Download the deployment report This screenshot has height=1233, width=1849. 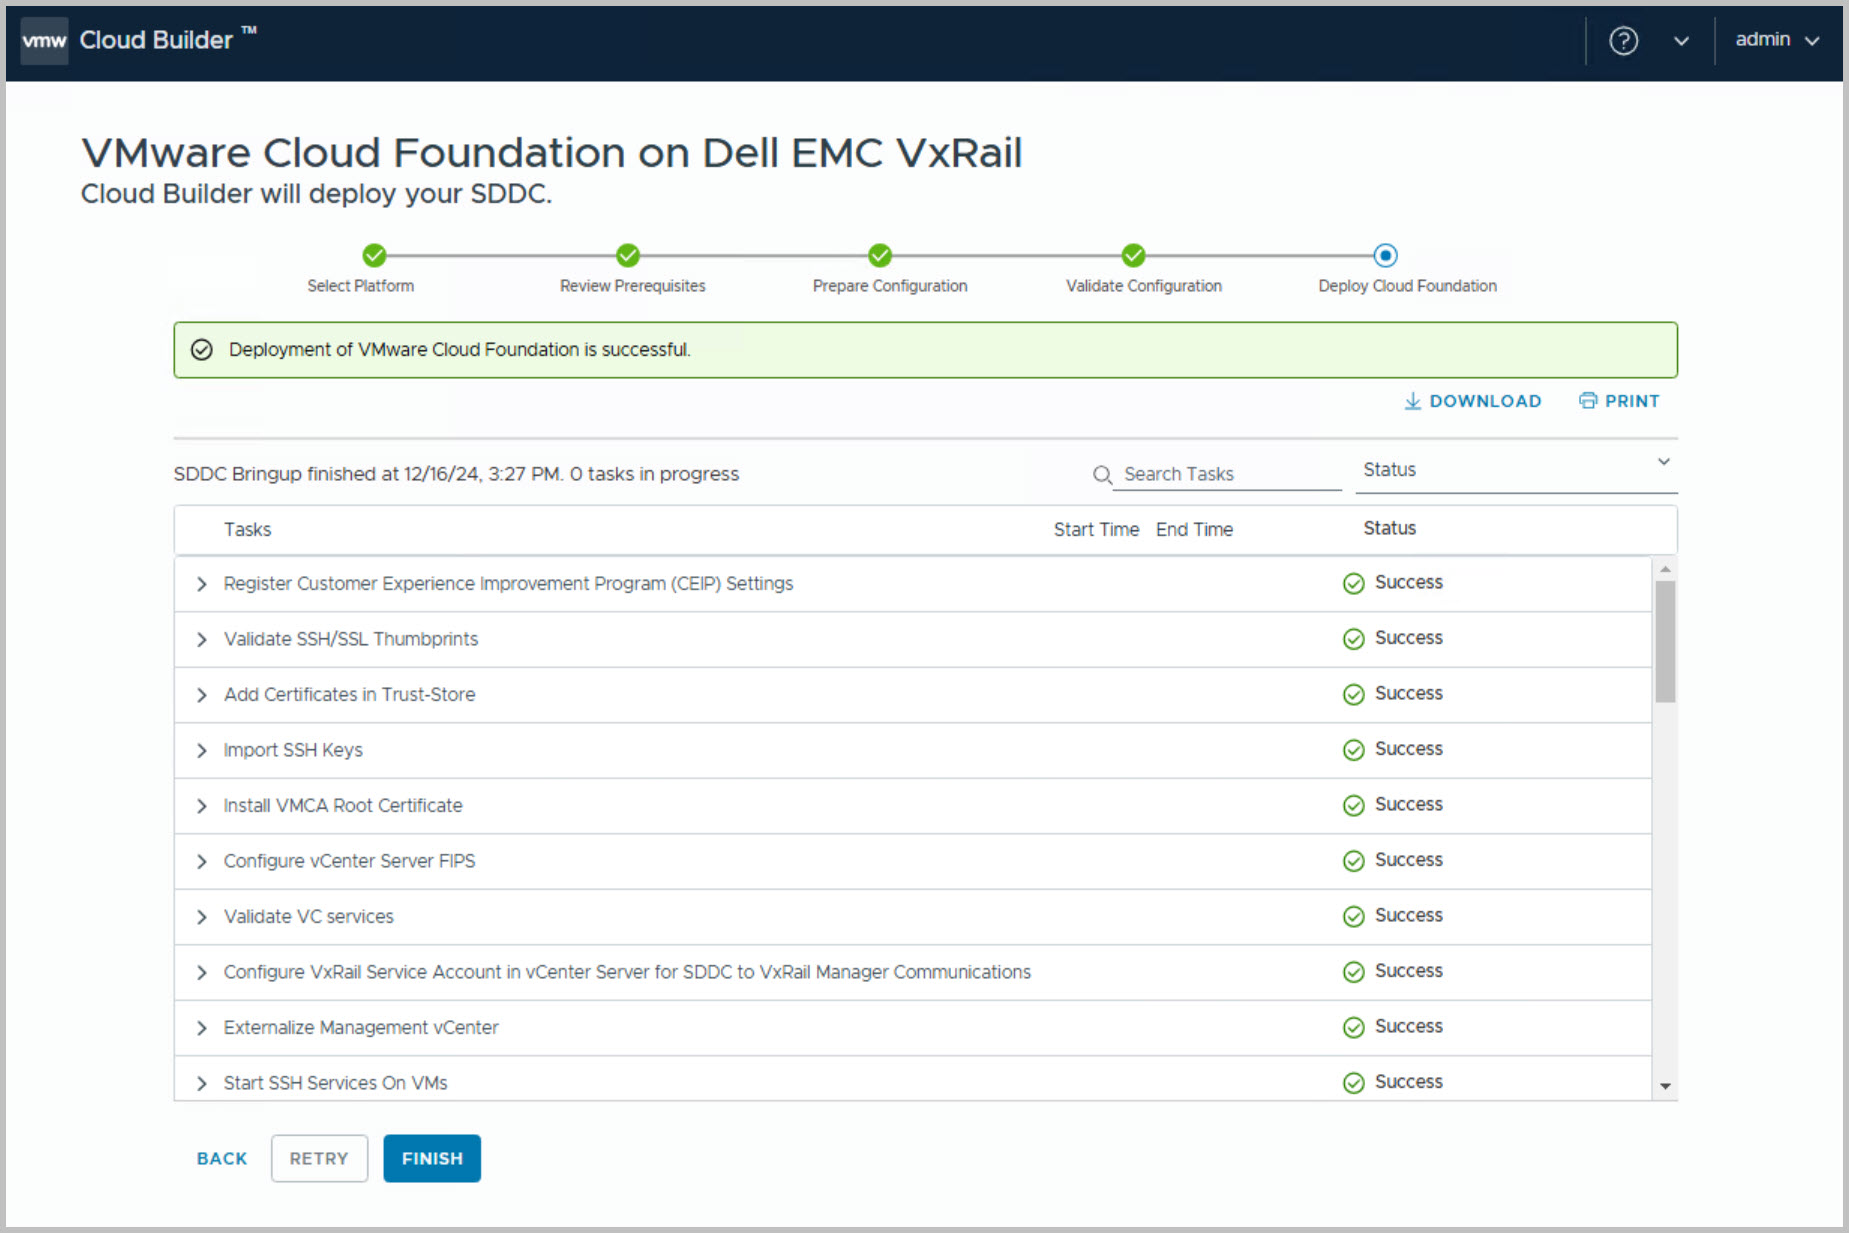click(1472, 401)
